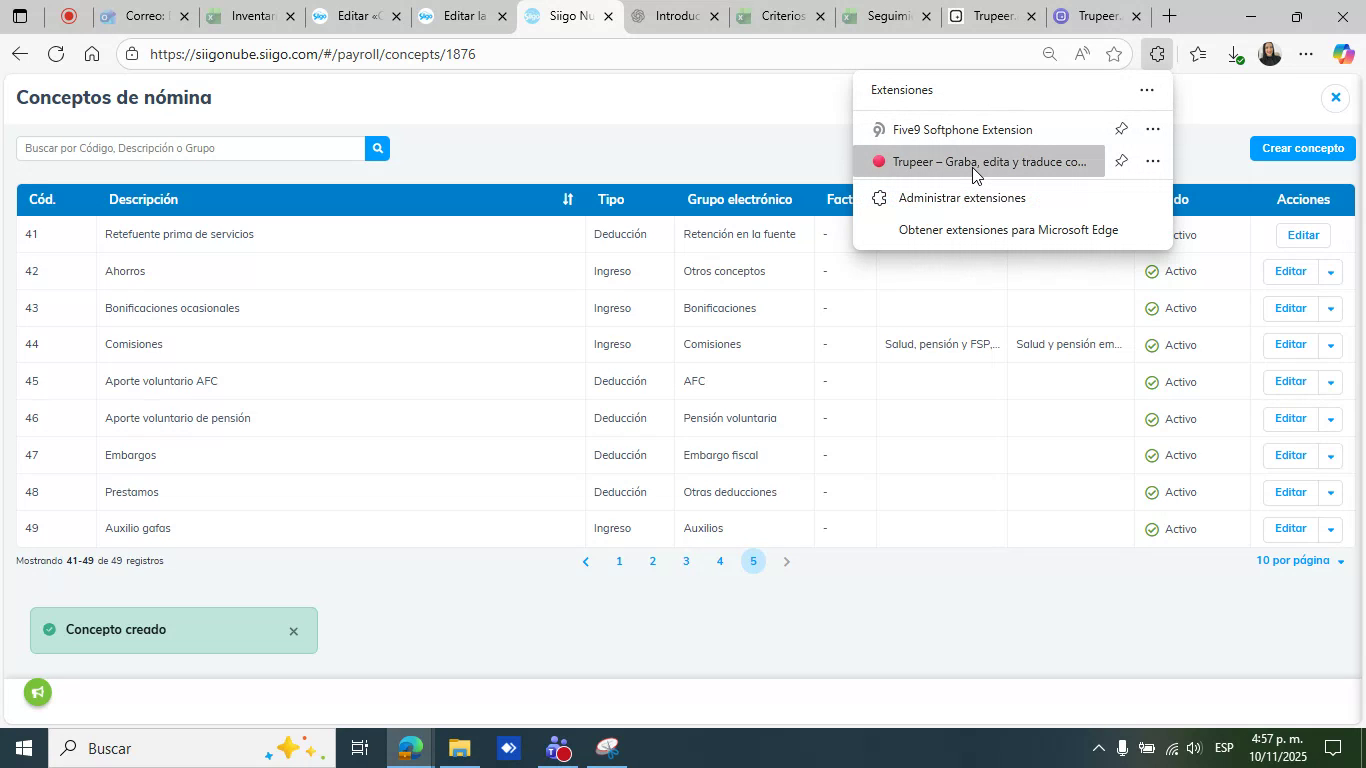Go to previous page arrow in pagination
This screenshot has height=768, width=1366.
586,562
